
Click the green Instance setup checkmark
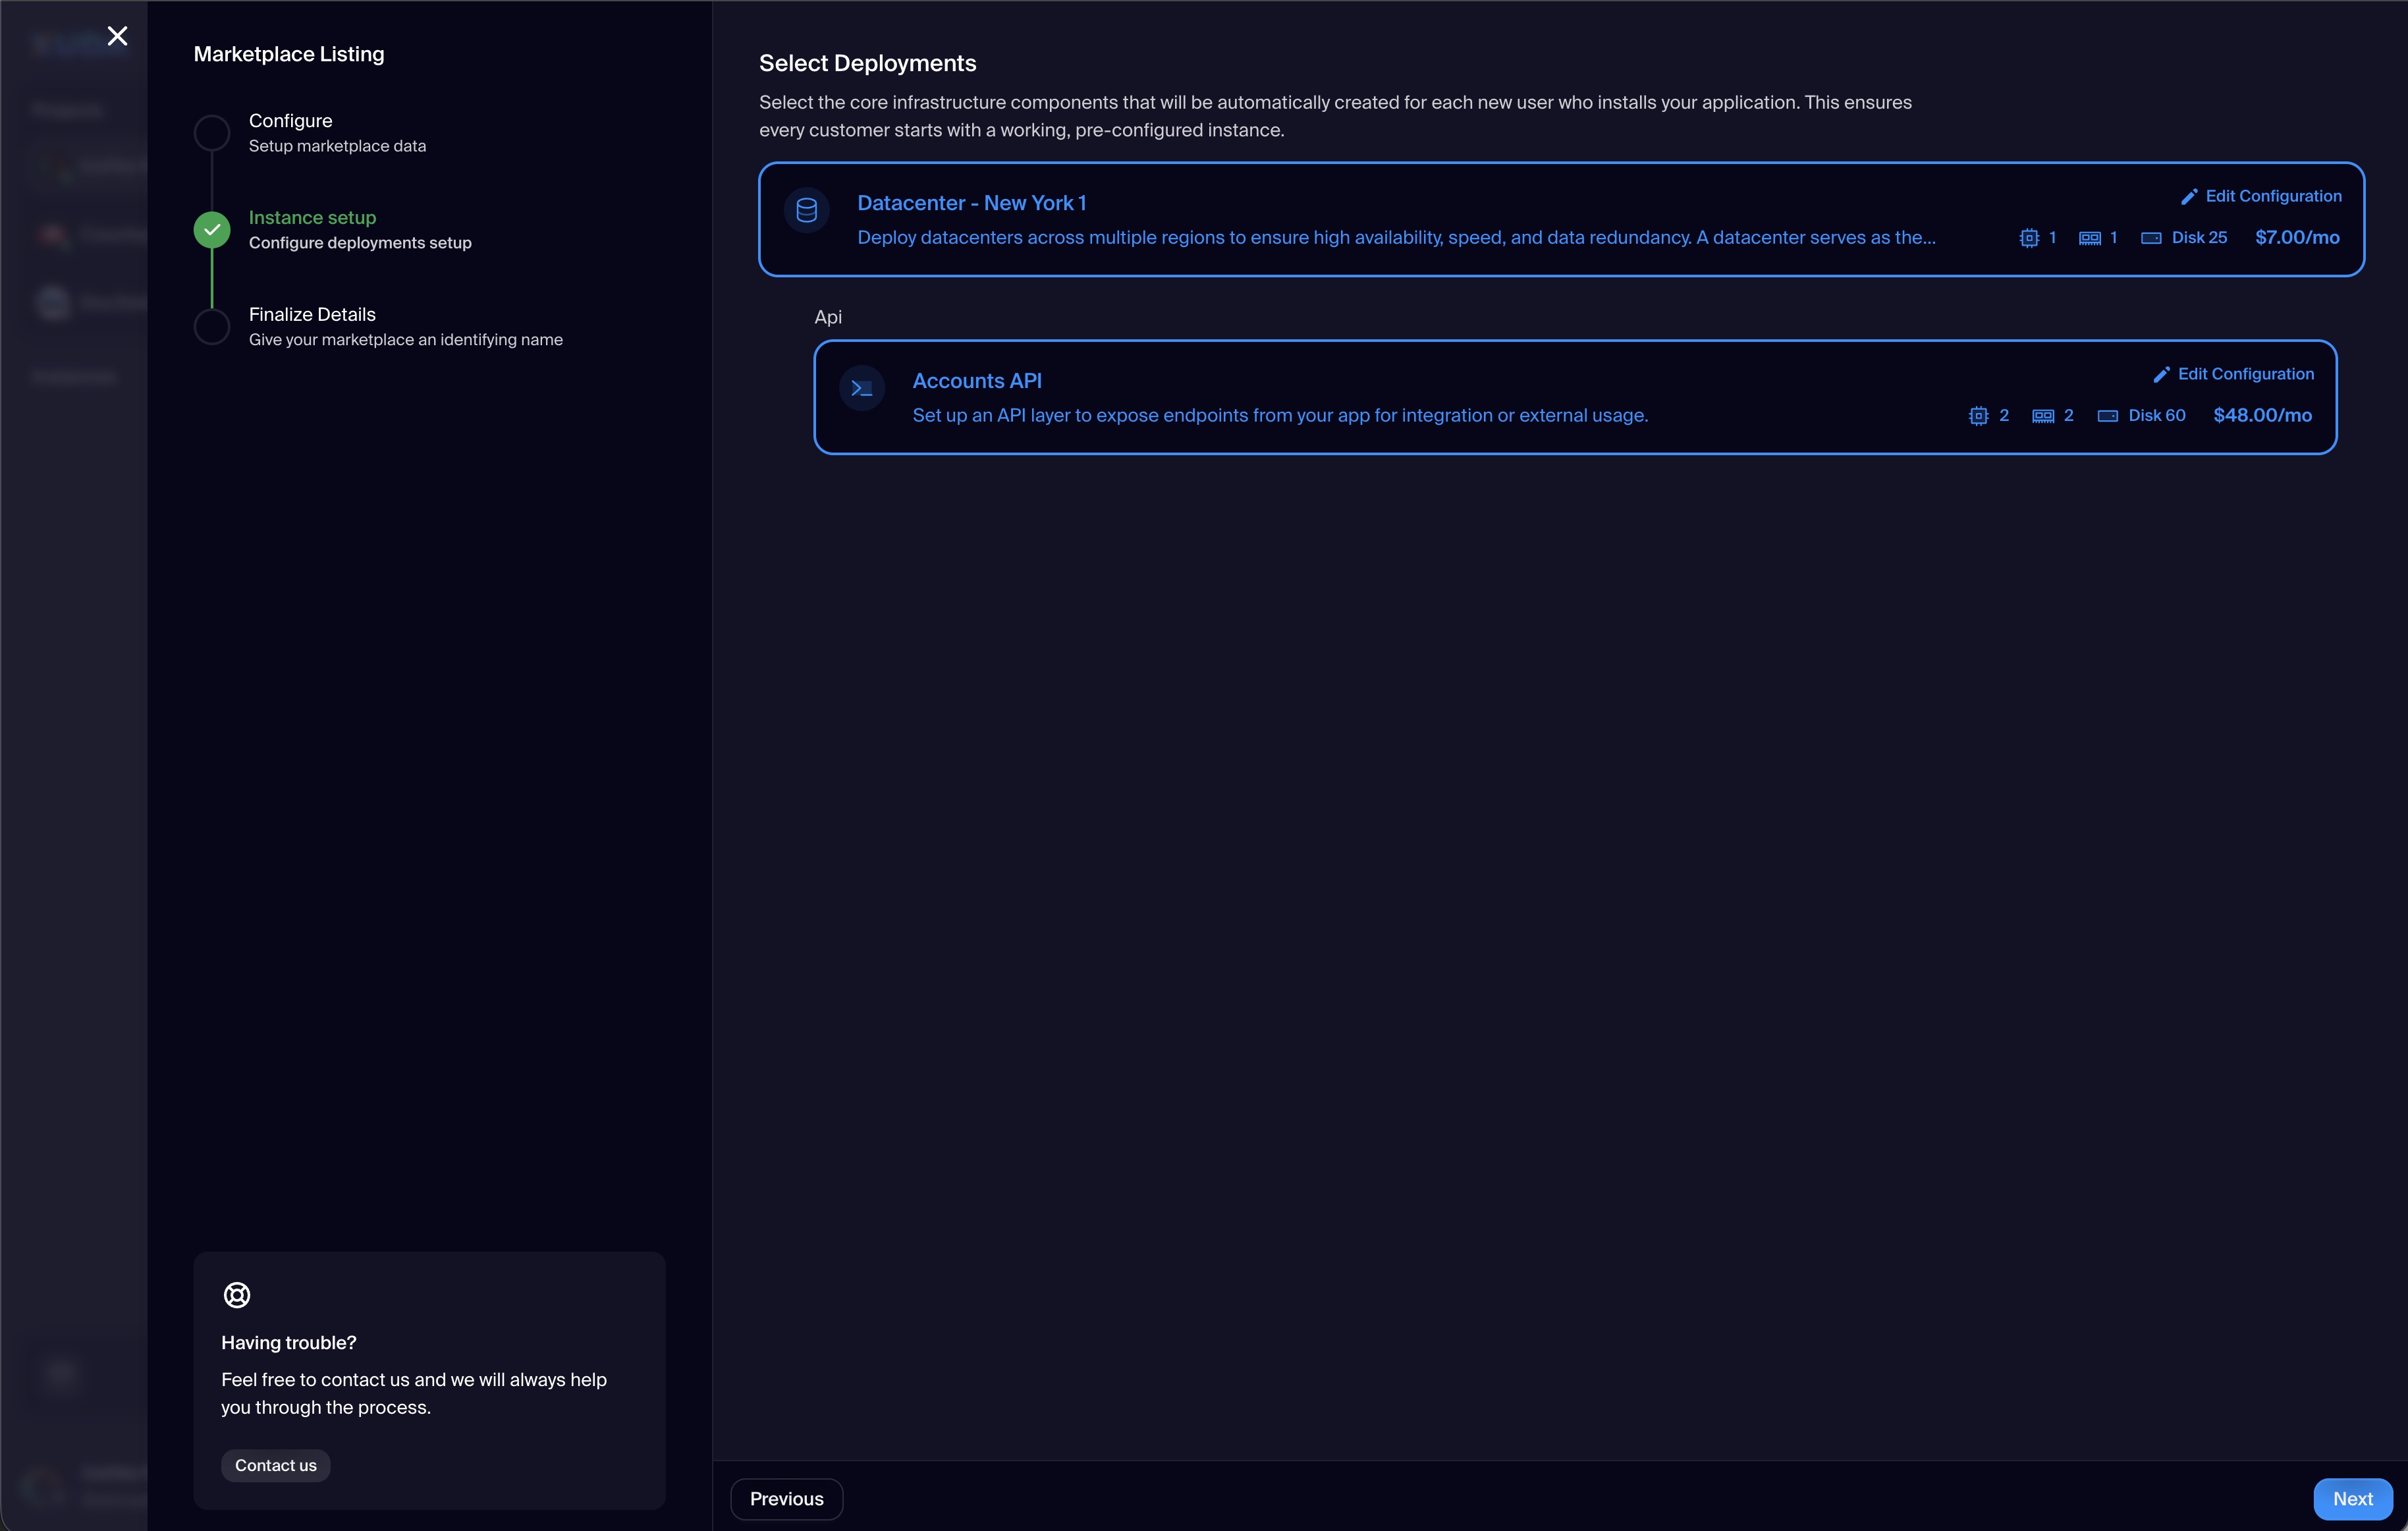pos(212,230)
